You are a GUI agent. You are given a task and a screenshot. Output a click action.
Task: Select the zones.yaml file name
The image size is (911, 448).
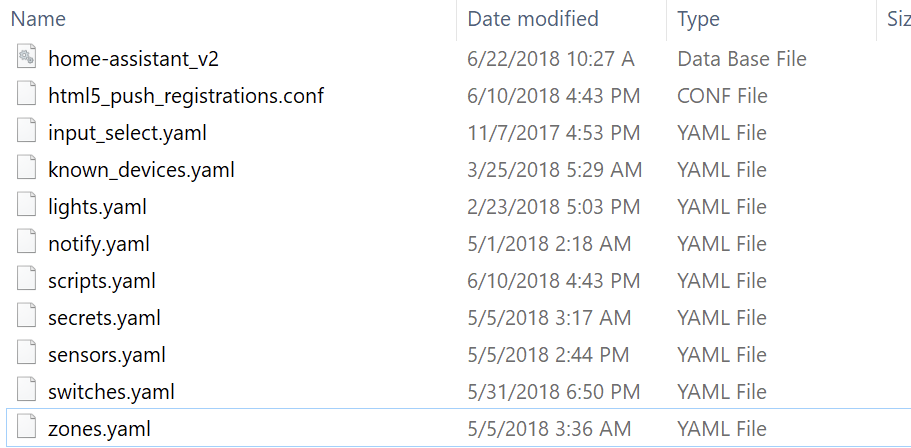coord(99,429)
